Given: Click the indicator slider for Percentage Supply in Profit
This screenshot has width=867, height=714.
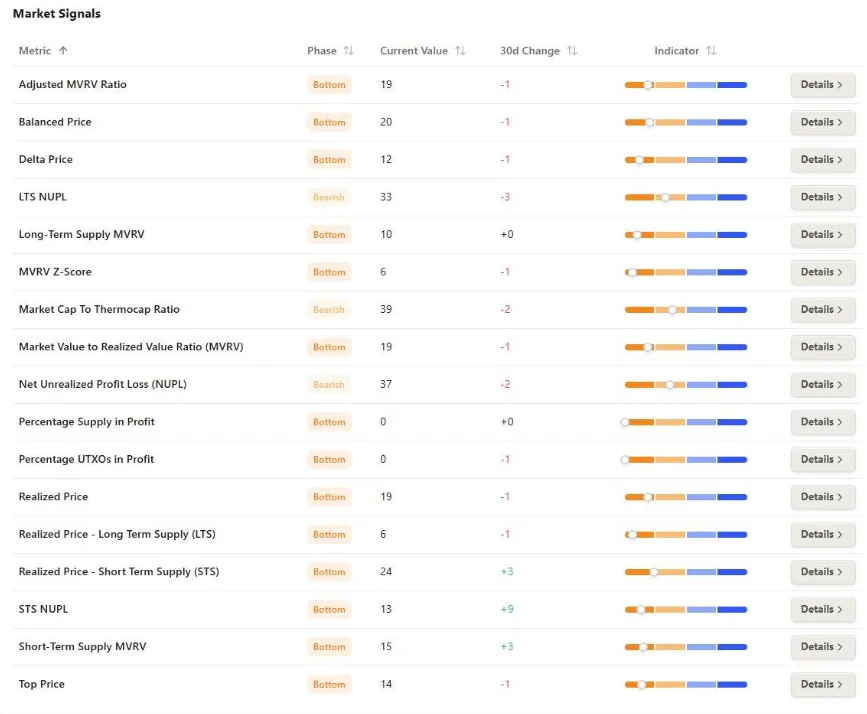Looking at the screenshot, I should 684,422.
